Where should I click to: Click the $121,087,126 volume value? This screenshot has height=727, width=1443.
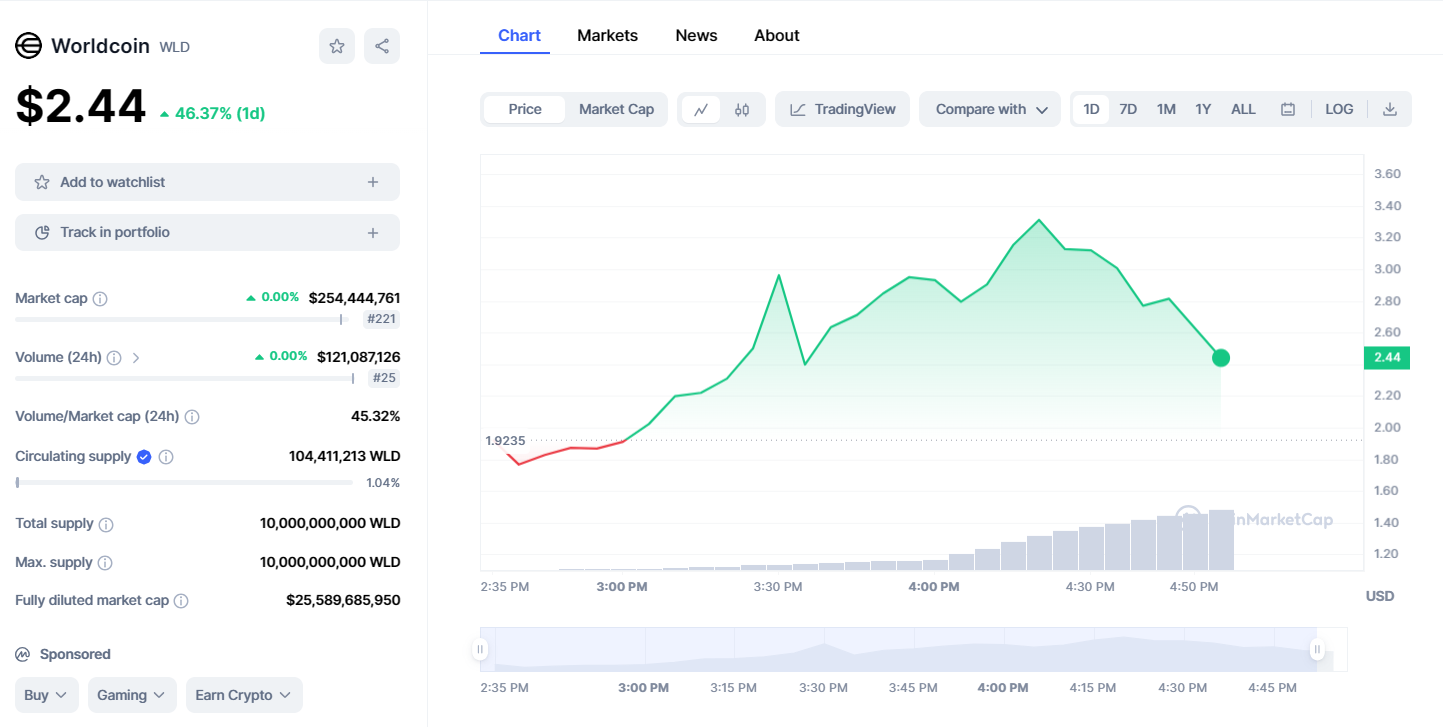point(358,357)
